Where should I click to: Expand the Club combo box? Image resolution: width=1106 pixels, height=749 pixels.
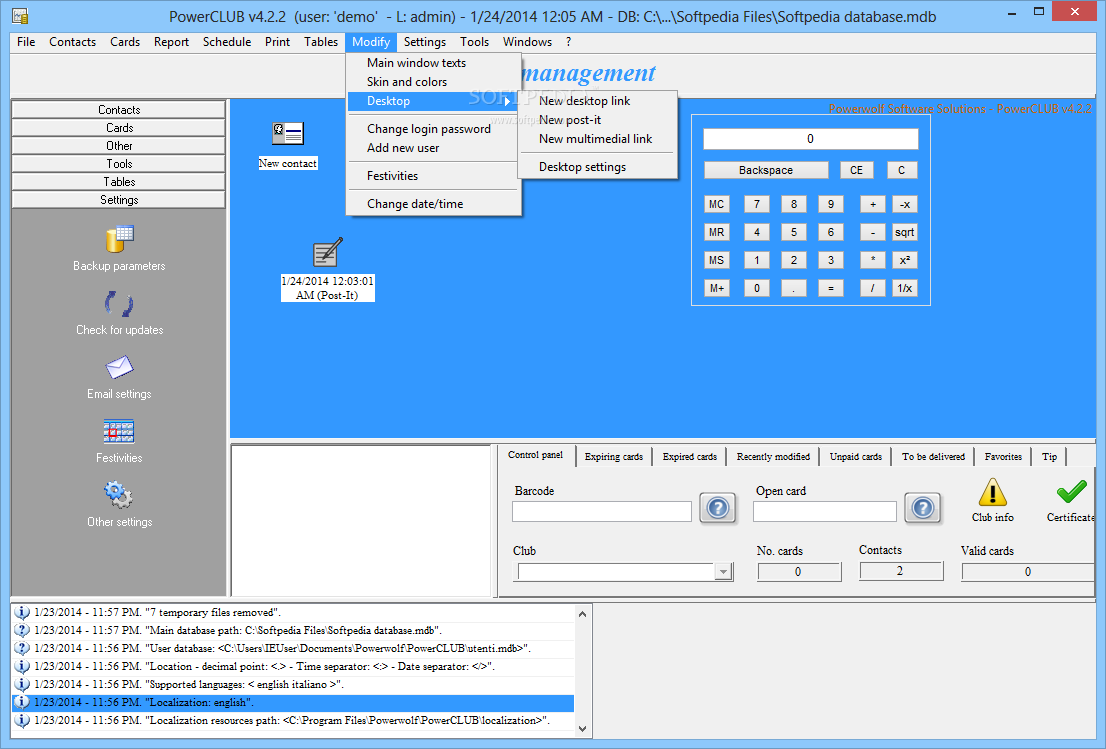pyautogui.click(x=723, y=572)
